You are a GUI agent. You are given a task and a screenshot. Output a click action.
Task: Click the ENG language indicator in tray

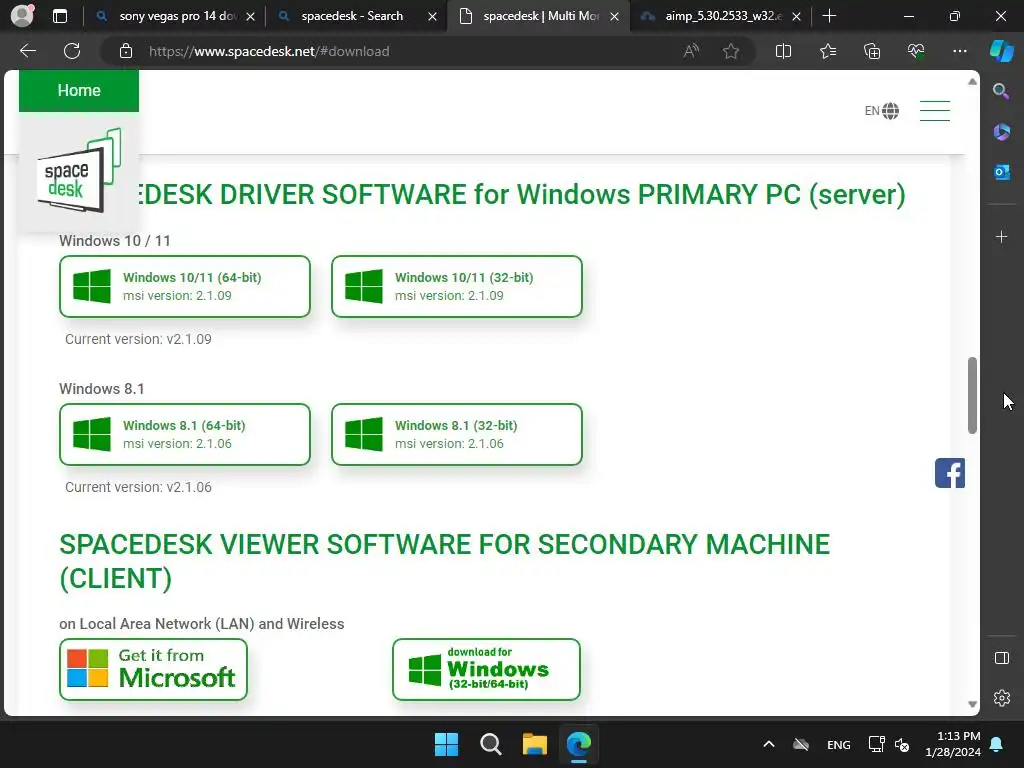839,744
